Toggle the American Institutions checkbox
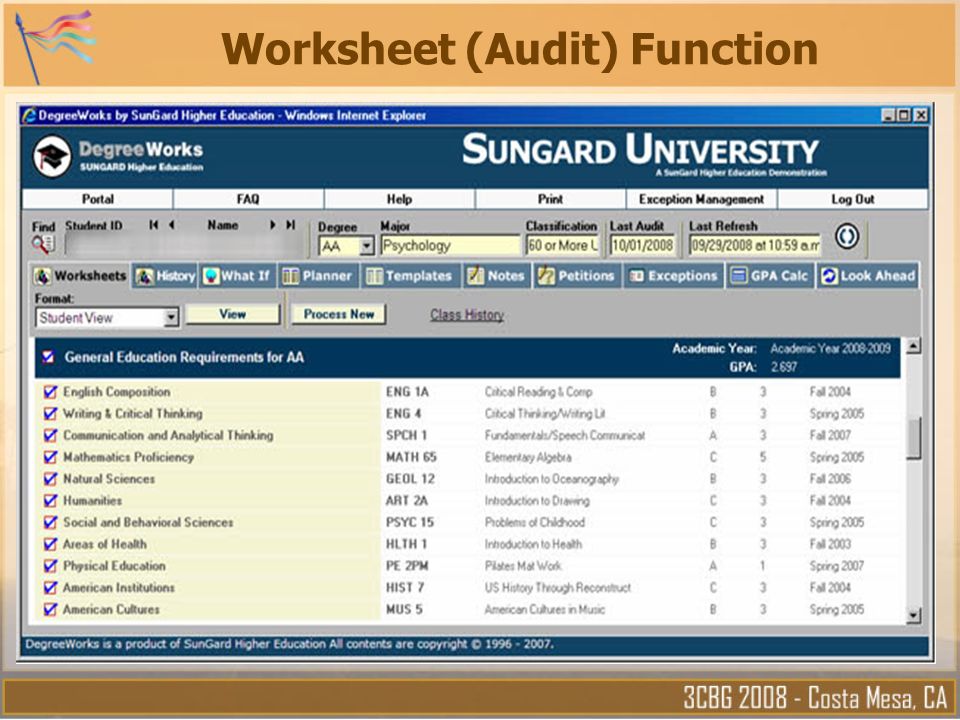The width and height of the screenshot is (960, 720). tap(50, 588)
